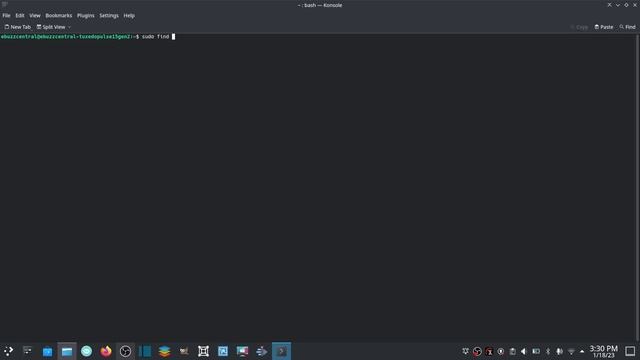
Task: Open the audio volume tray icon
Action: (x=524, y=351)
